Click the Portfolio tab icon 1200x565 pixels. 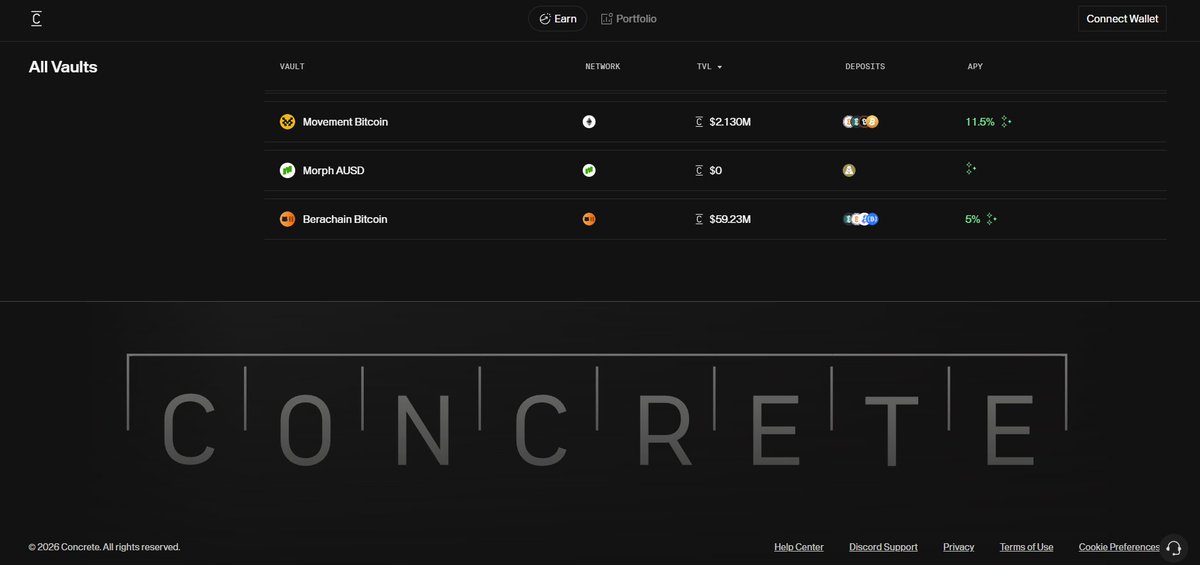pos(606,19)
